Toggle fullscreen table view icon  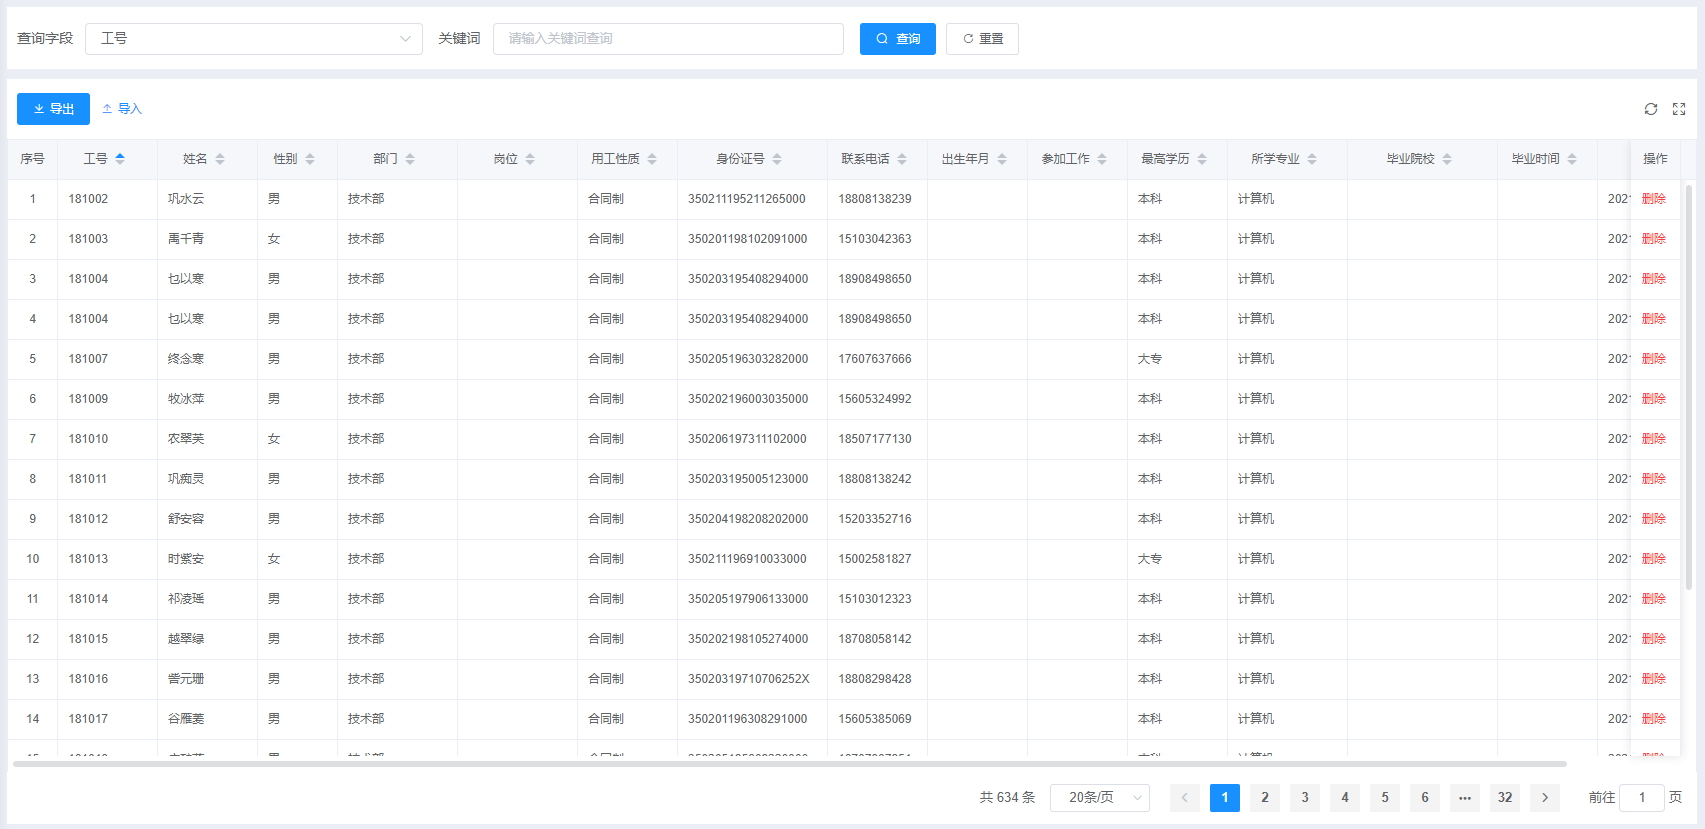tap(1679, 109)
